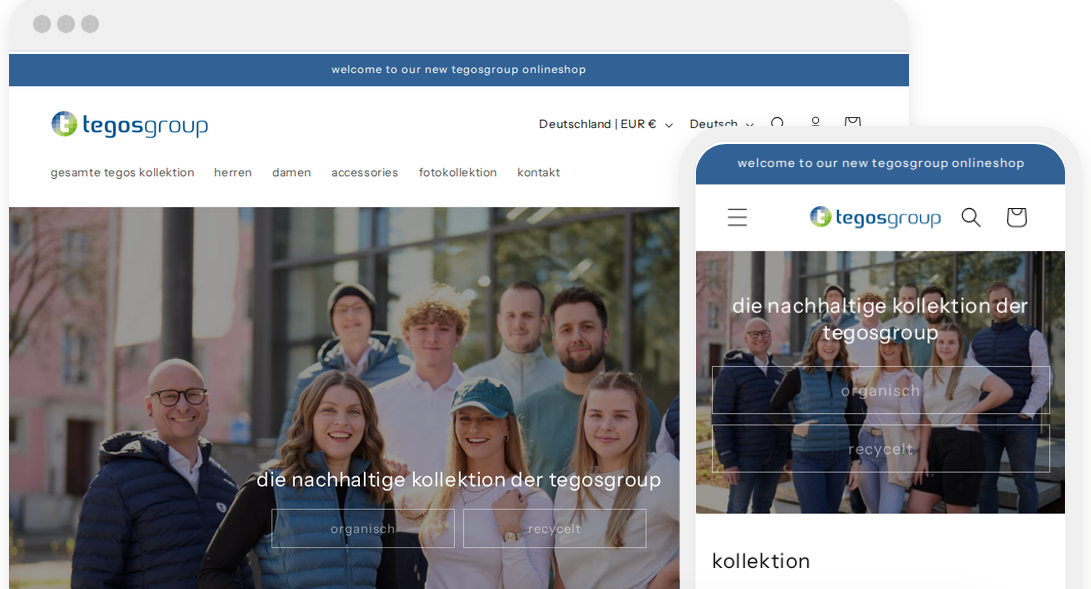Open the hamburger menu in mobile view
Viewport: 1091px width, 589px height.
737,217
